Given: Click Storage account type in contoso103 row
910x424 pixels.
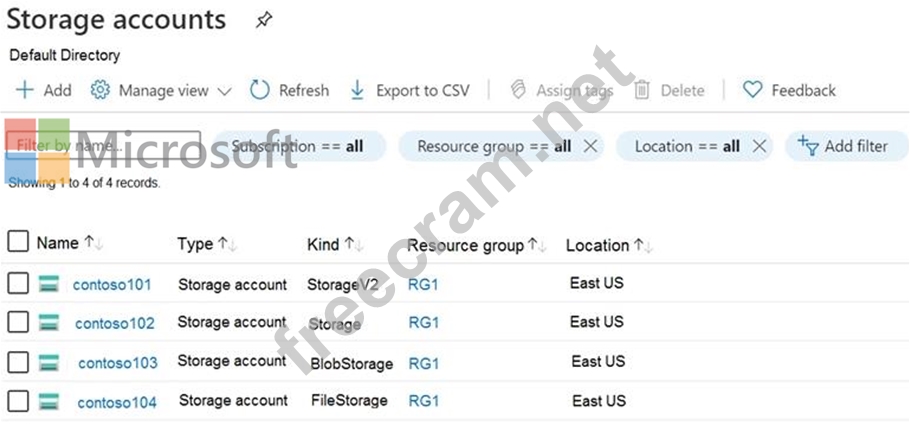Looking at the screenshot, I should (232, 361).
